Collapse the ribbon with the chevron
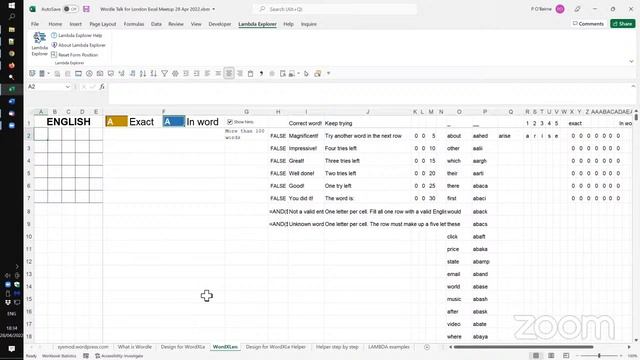Viewport: 640px width, 360px height. click(631, 62)
